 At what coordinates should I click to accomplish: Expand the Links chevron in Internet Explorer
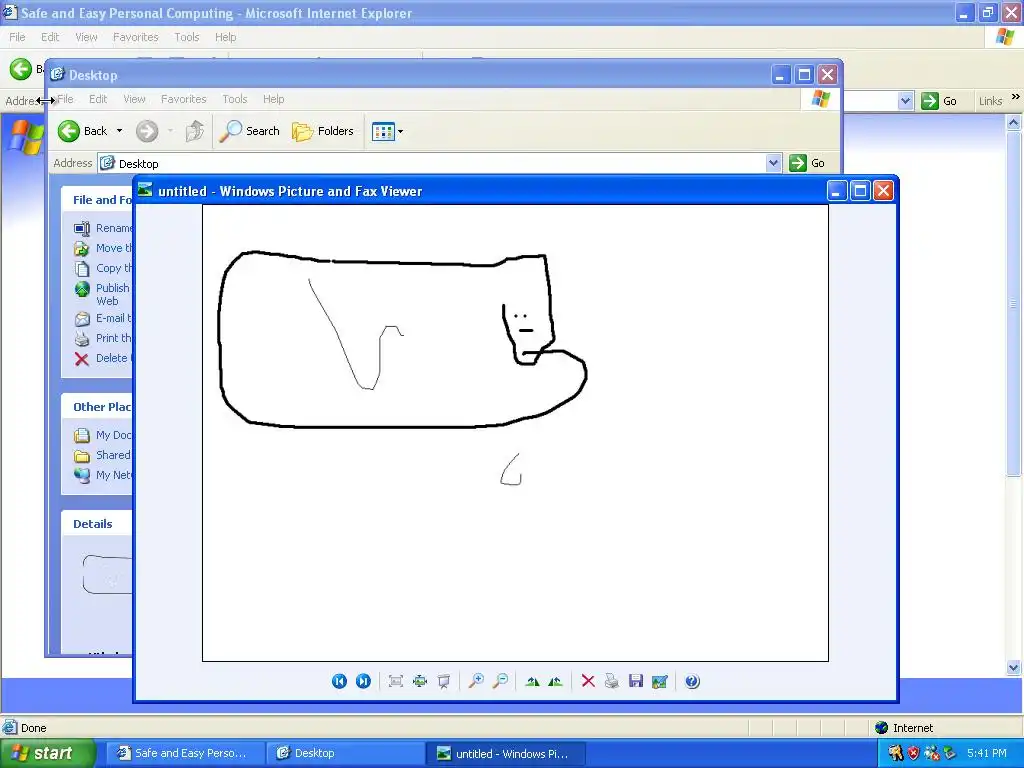click(1016, 97)
